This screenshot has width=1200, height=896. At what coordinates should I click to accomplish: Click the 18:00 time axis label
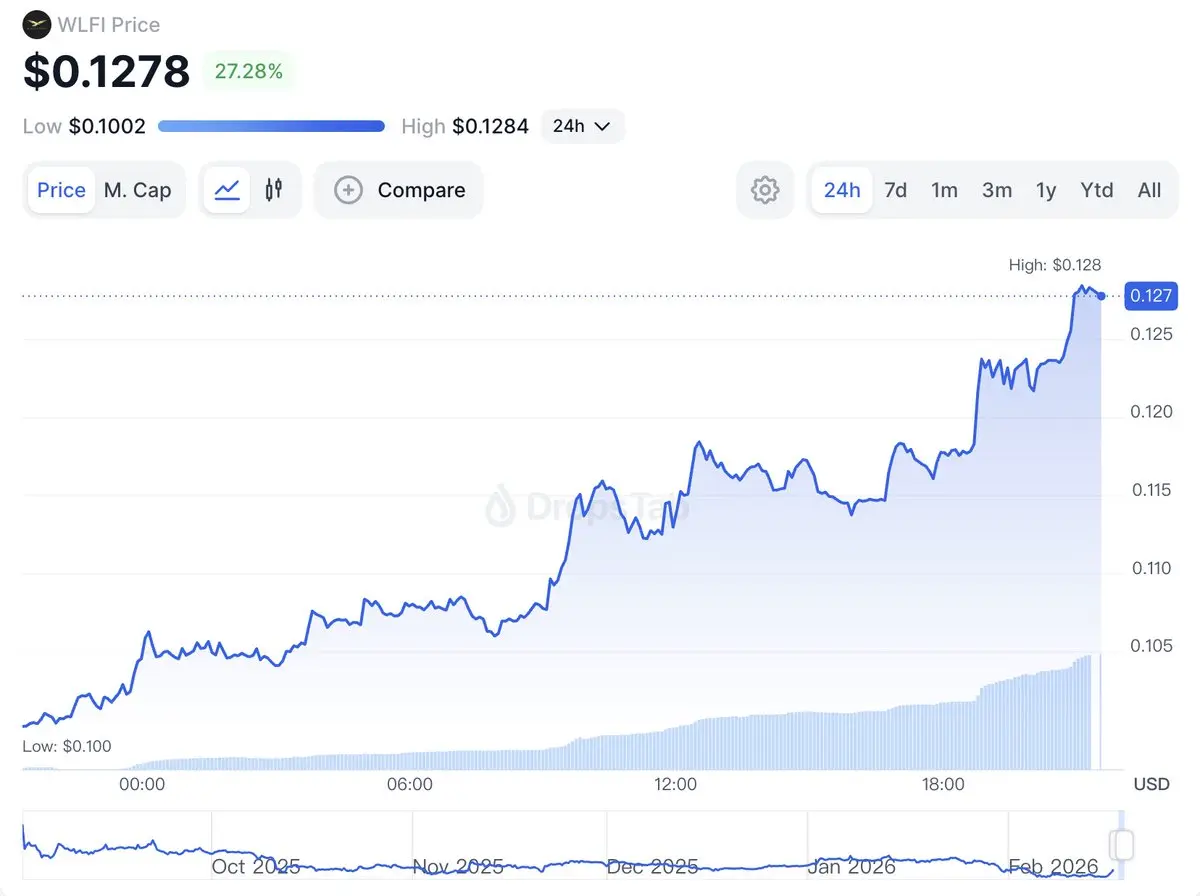click(942, 784)
